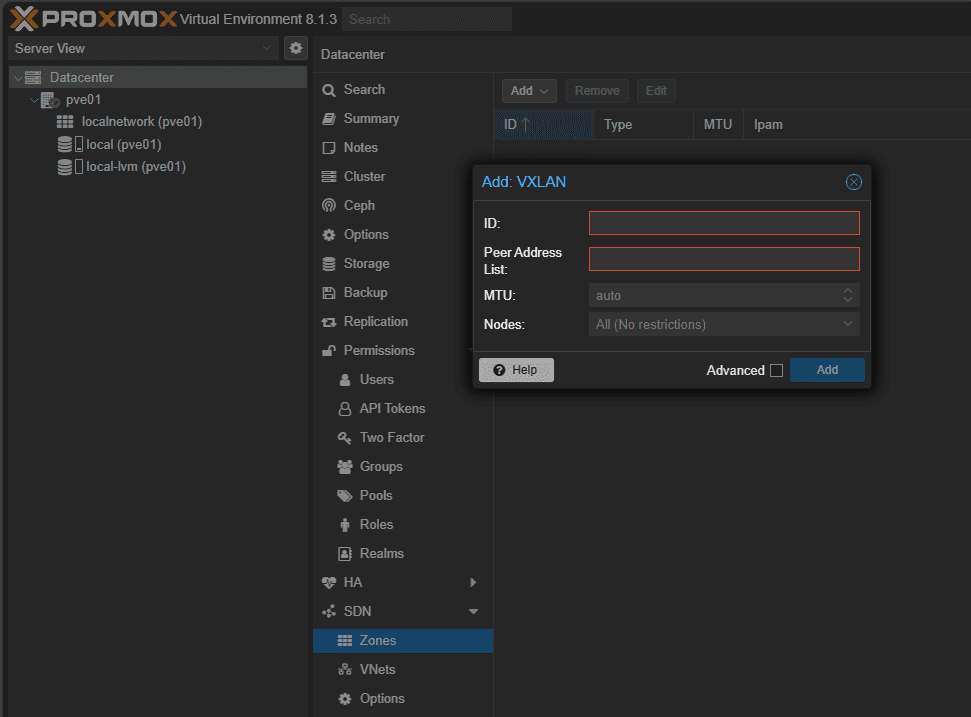The image size is (971, 717).
Task: Click the Replication arrows icon
Action: pos(329,322)
